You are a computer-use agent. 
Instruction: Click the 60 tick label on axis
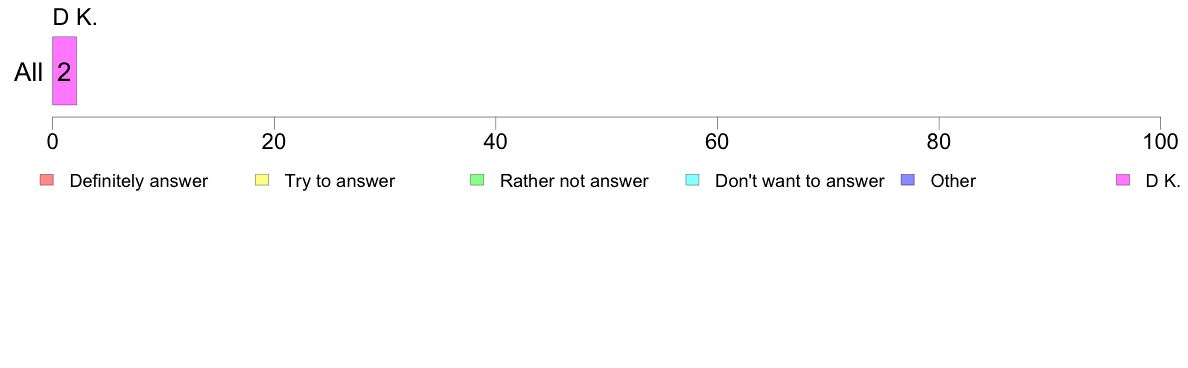click(717, 141)
